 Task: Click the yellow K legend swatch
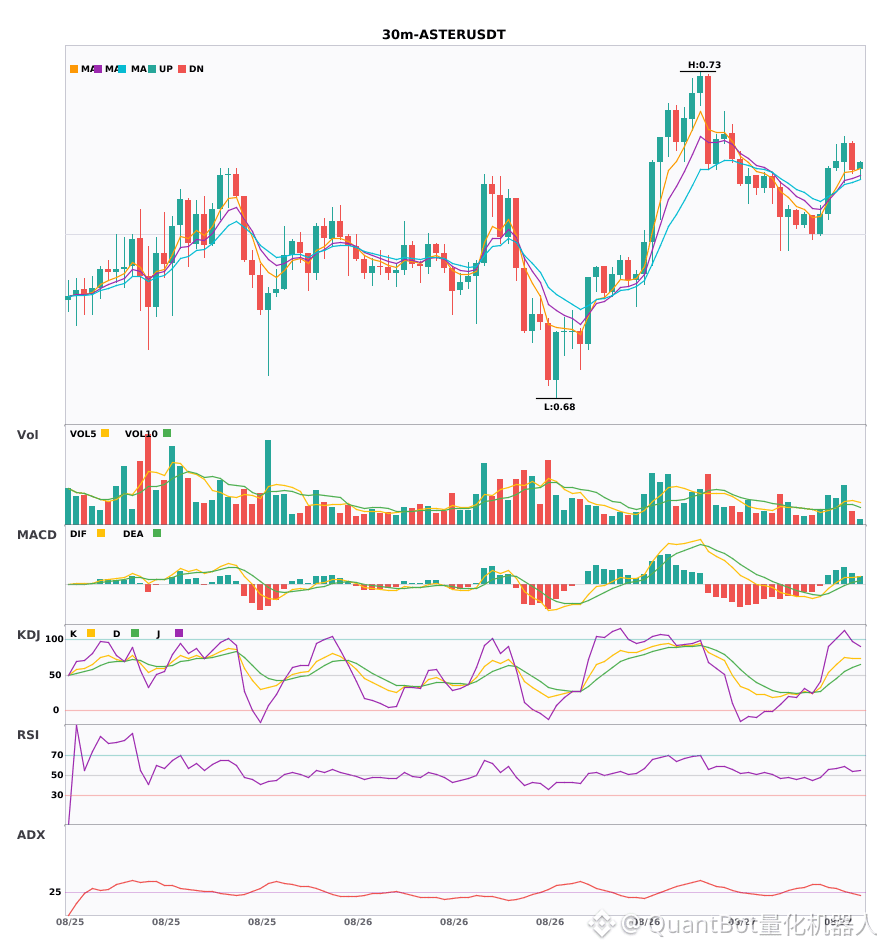coord(91,633)
